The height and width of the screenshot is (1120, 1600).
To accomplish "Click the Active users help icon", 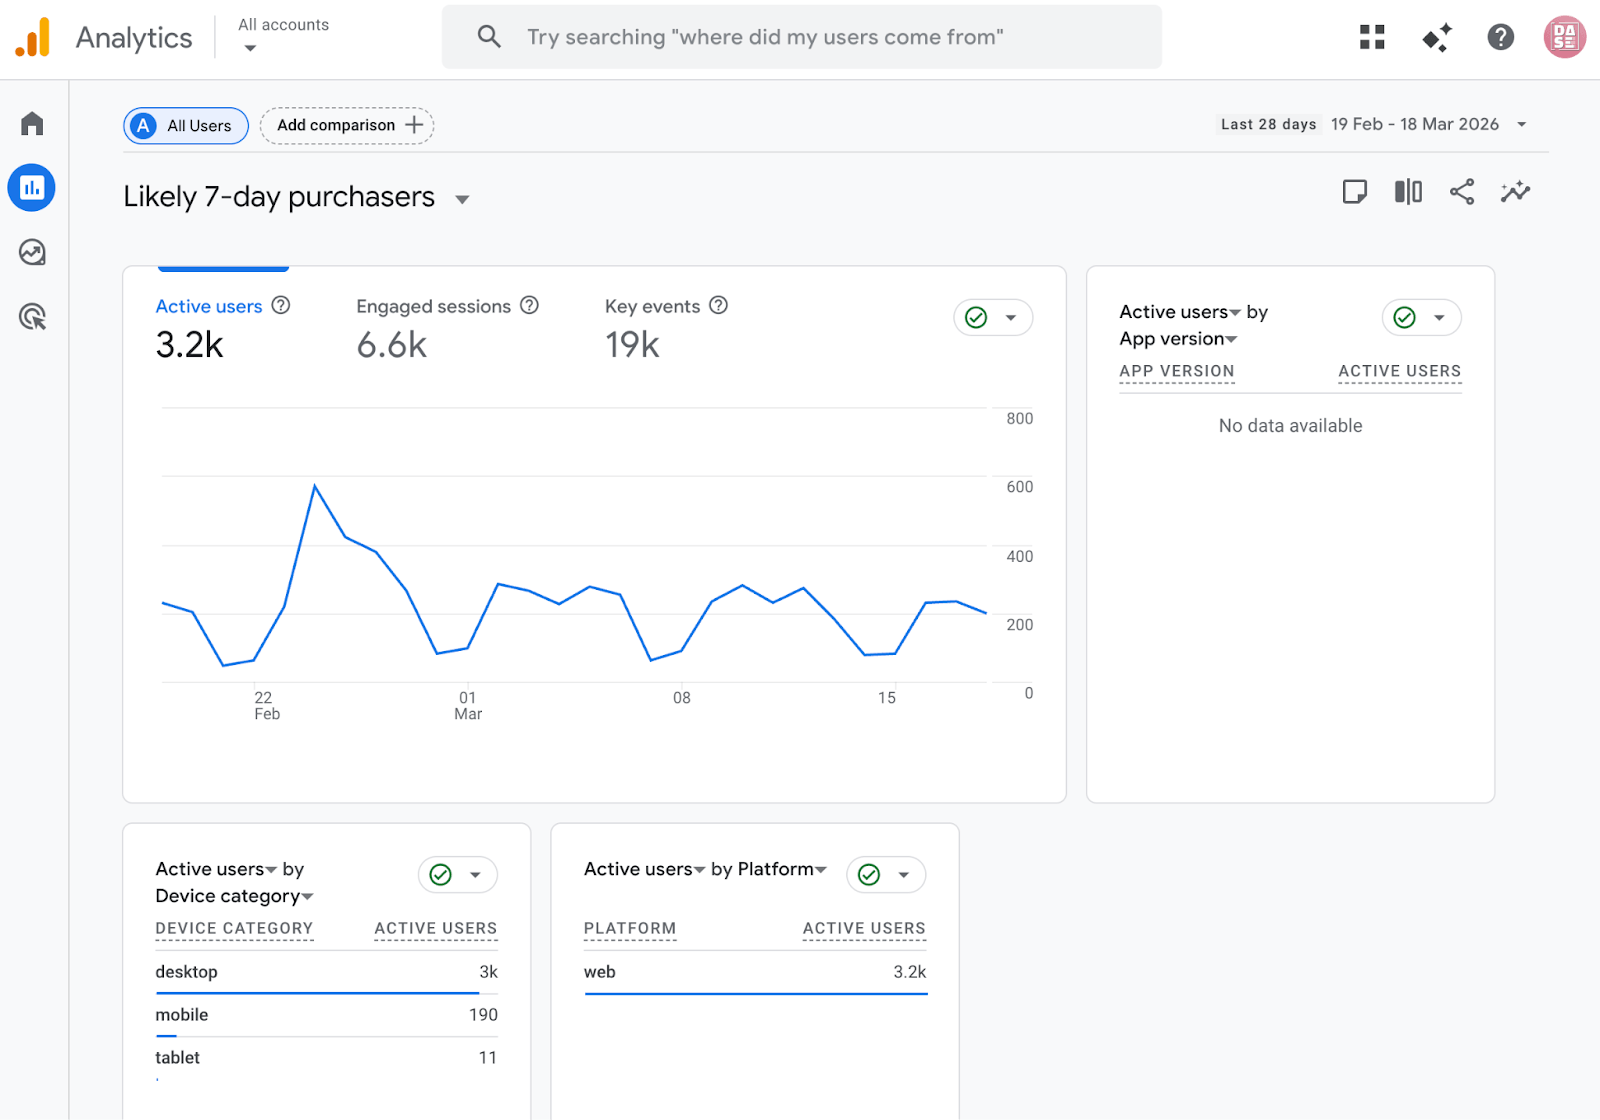I will pyautogui.click(x=281, y=306).
